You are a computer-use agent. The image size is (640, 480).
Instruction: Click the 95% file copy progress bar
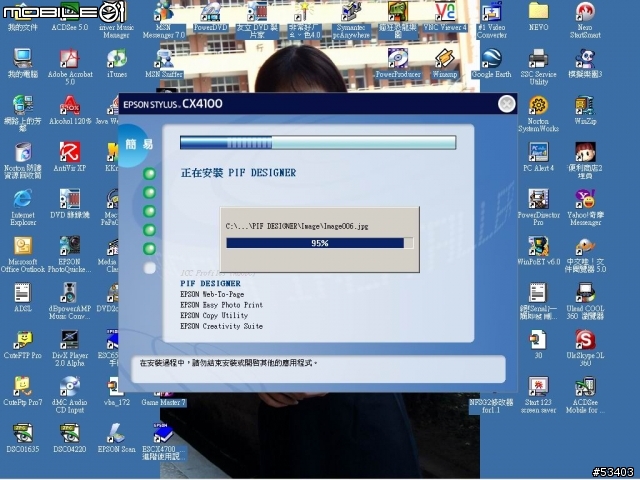tap(320, 243)
